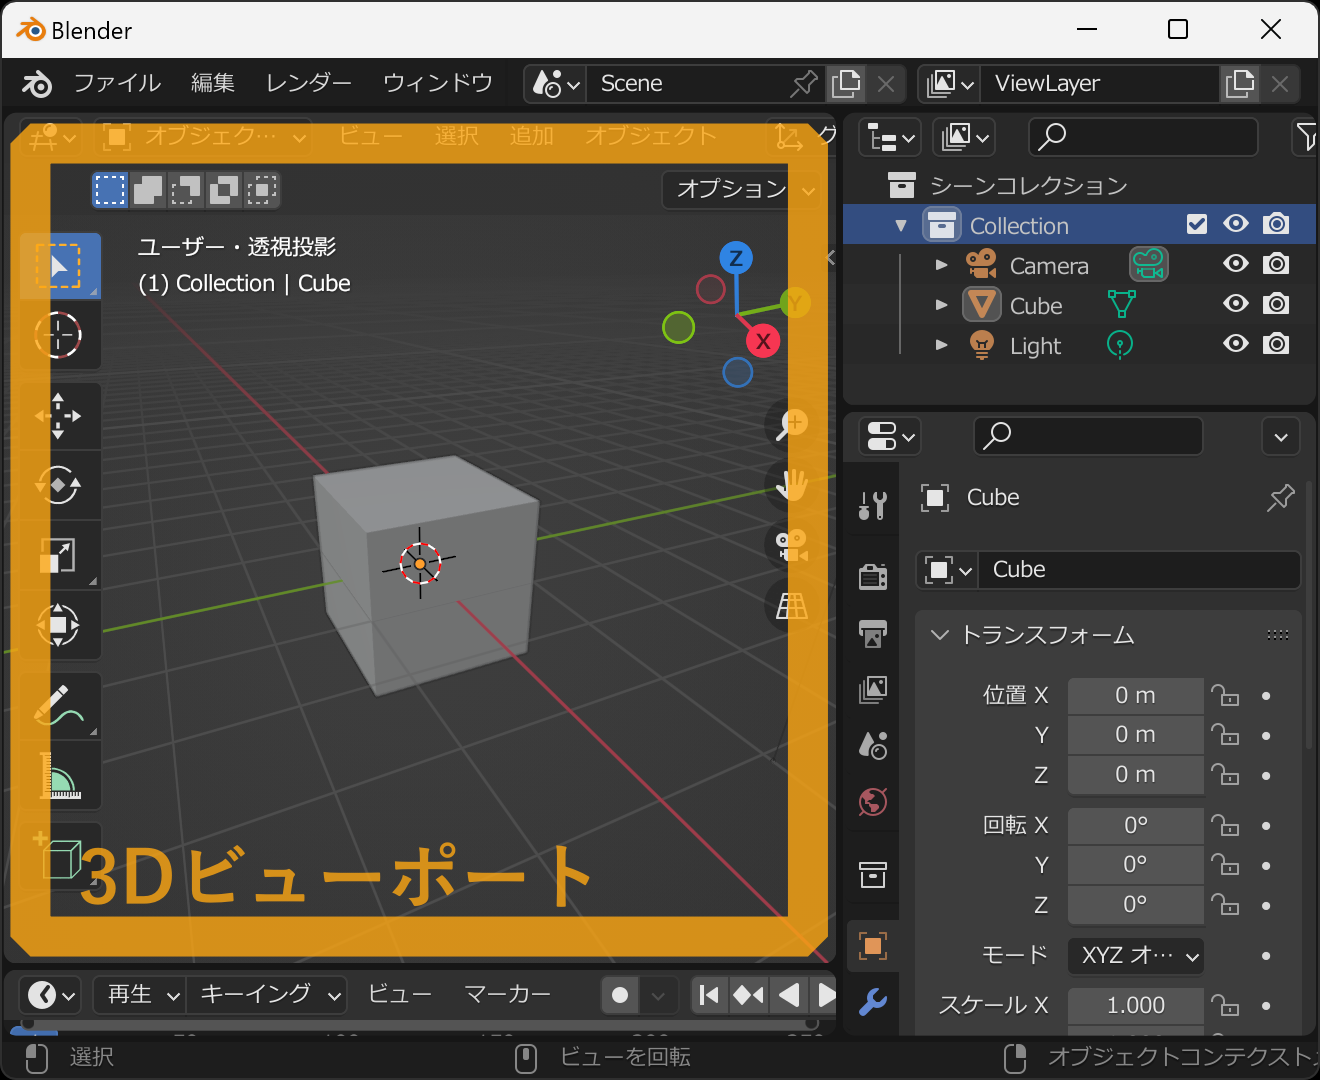Open the 再生 playback dropdown
Viewport: 1320px width, 1080px height.
click(x=141, y=995)
